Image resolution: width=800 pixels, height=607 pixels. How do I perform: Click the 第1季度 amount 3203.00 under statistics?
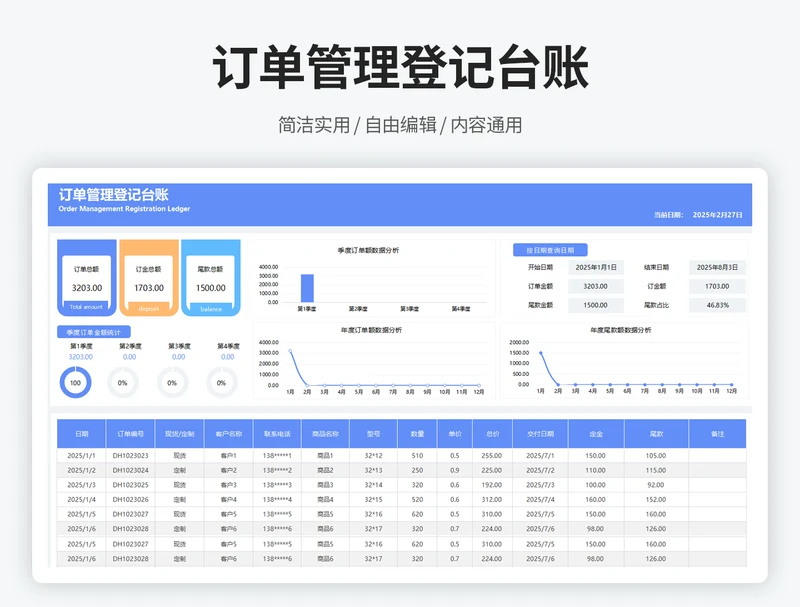click(81, 357)
